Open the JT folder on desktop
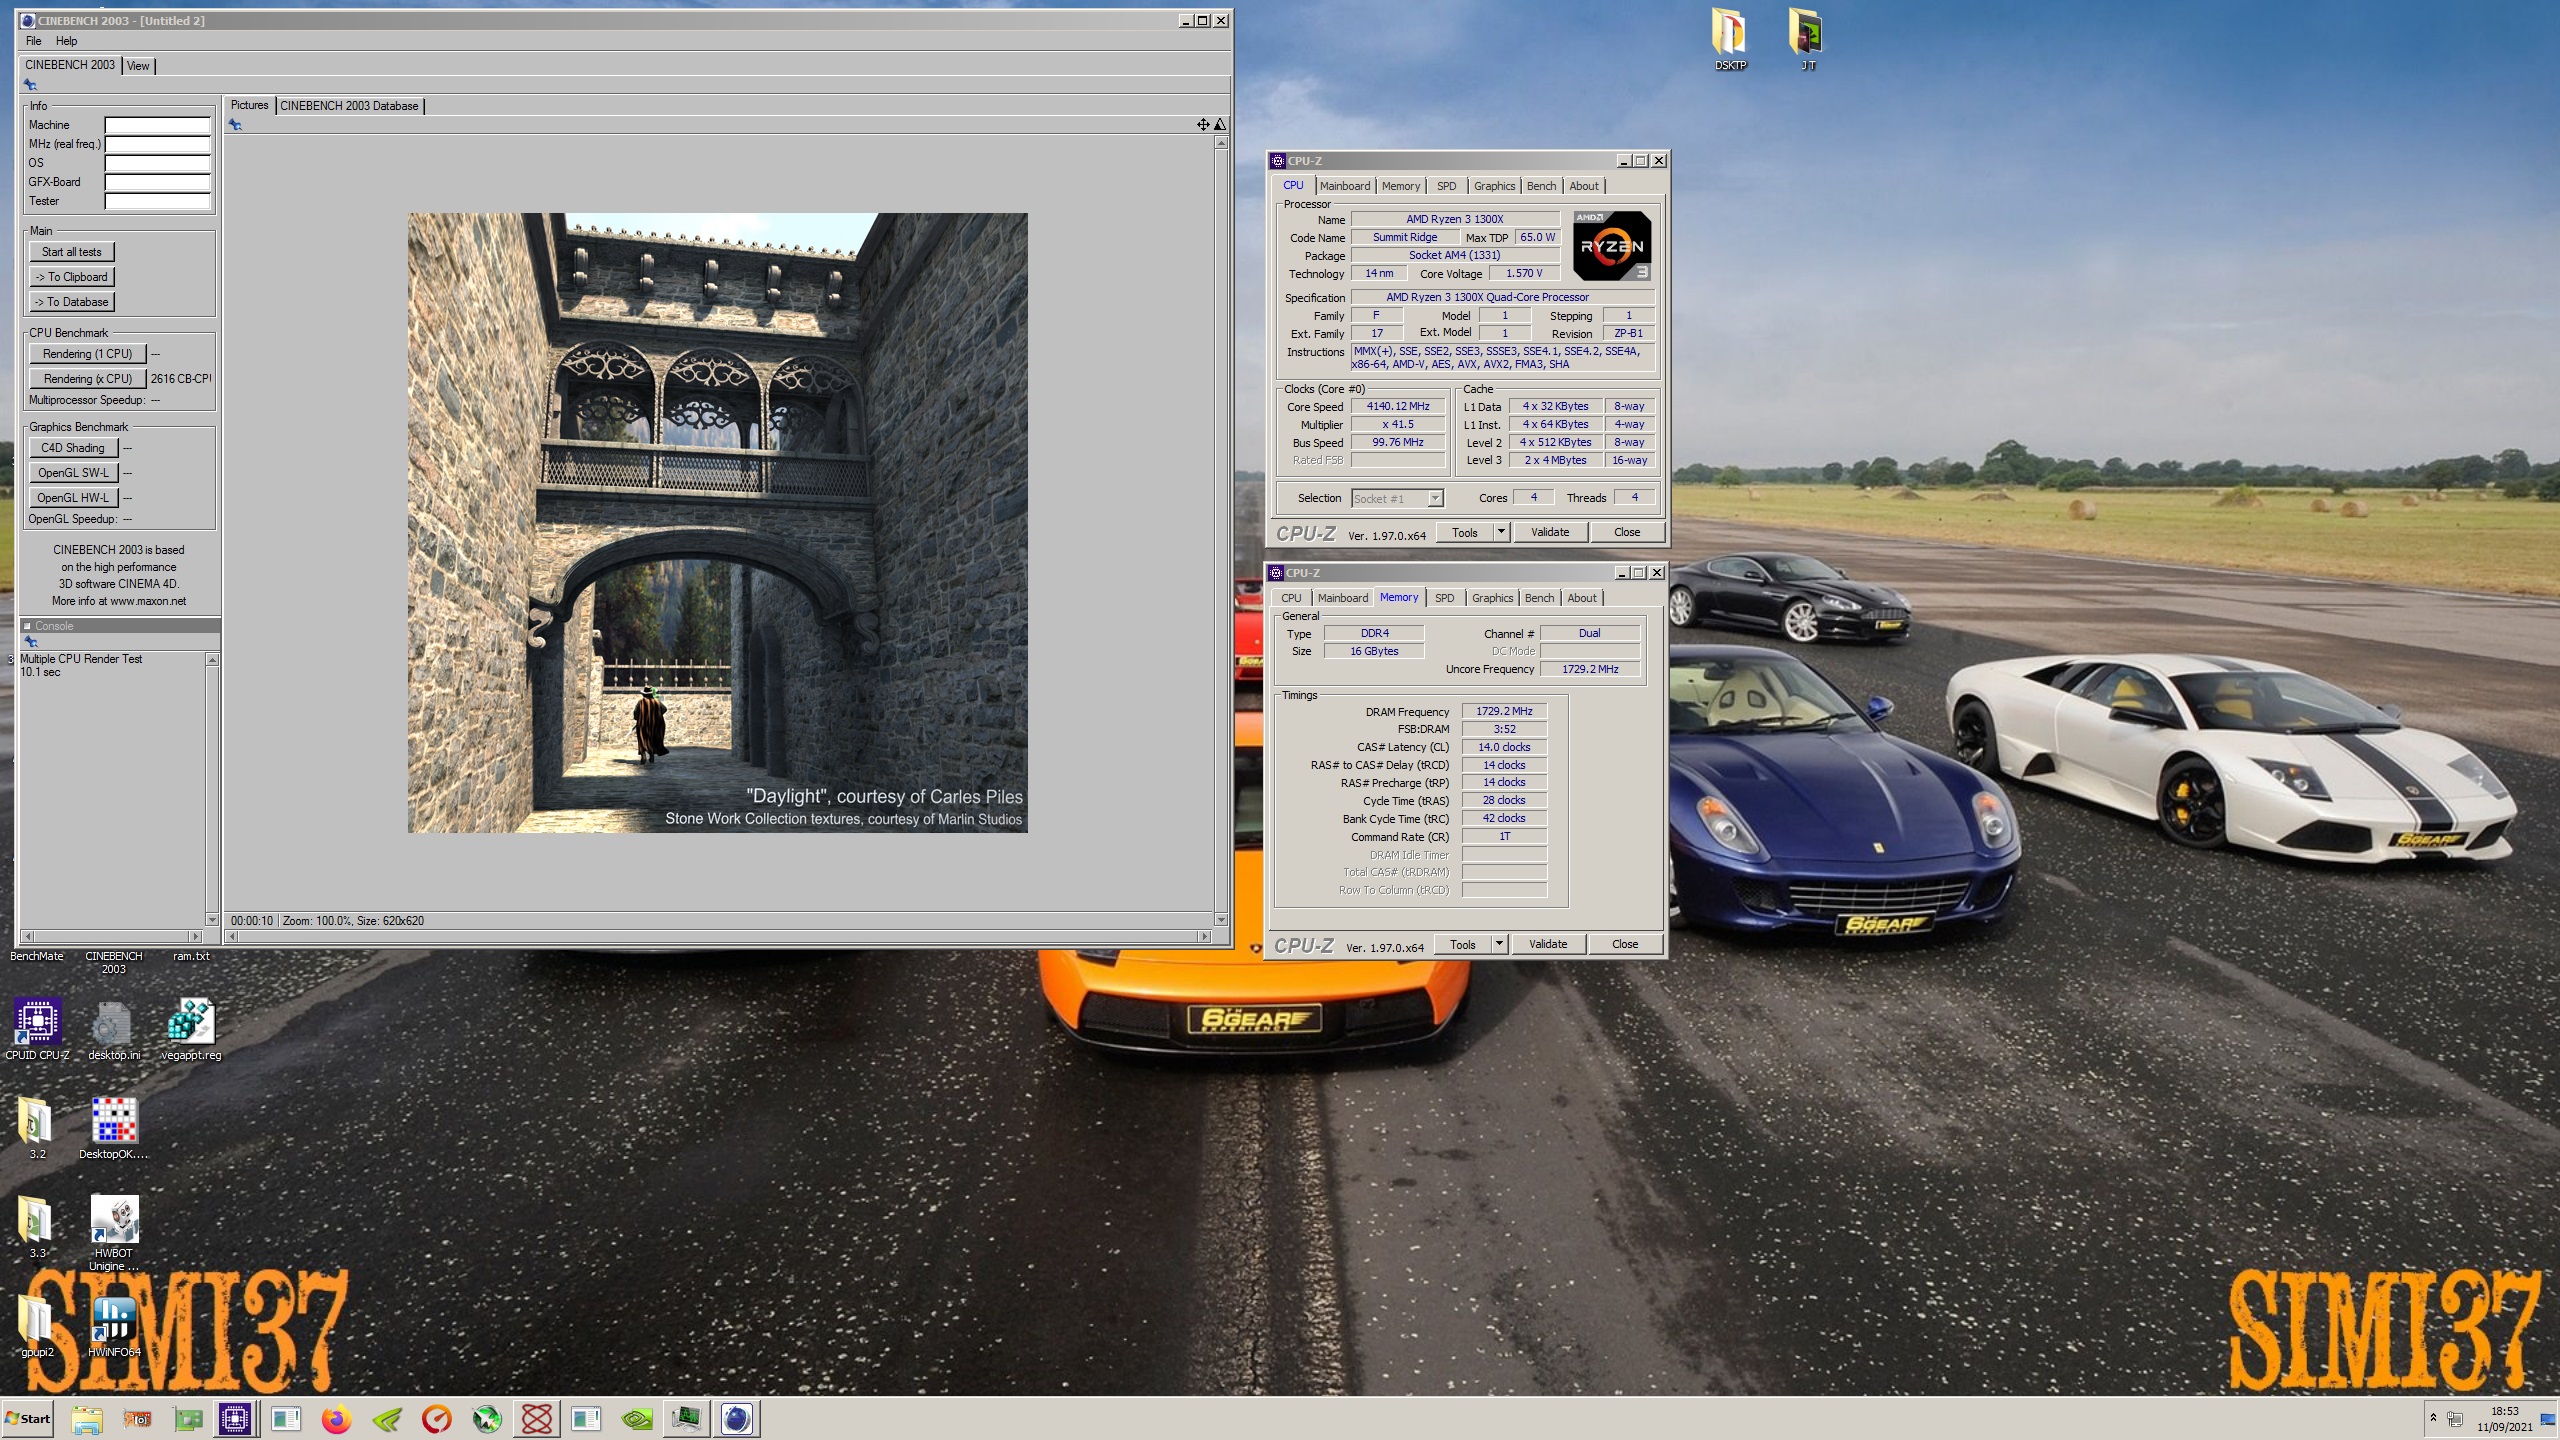Viewport: 2560px width, 1440px height. [x=1807, y=40]
